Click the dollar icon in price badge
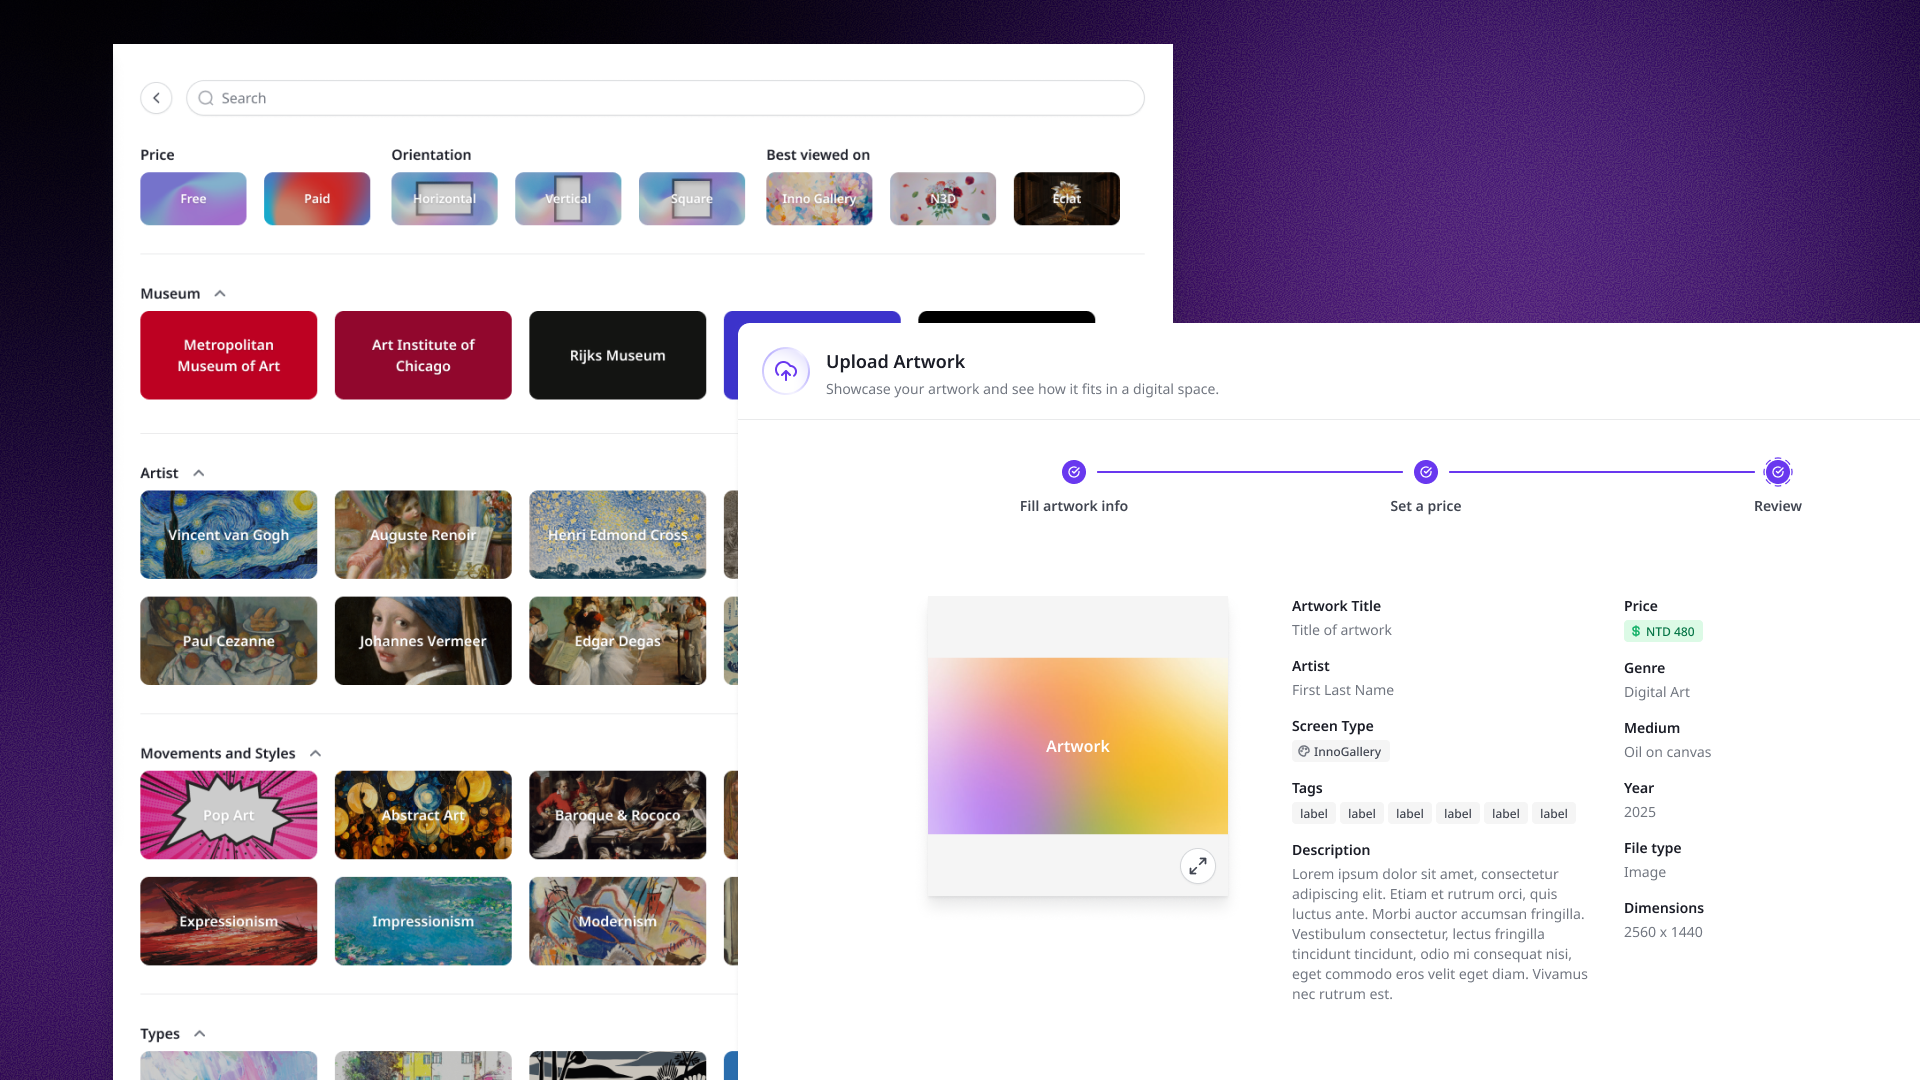This screenshot has height=1080, width=1920. [1636, 631]
